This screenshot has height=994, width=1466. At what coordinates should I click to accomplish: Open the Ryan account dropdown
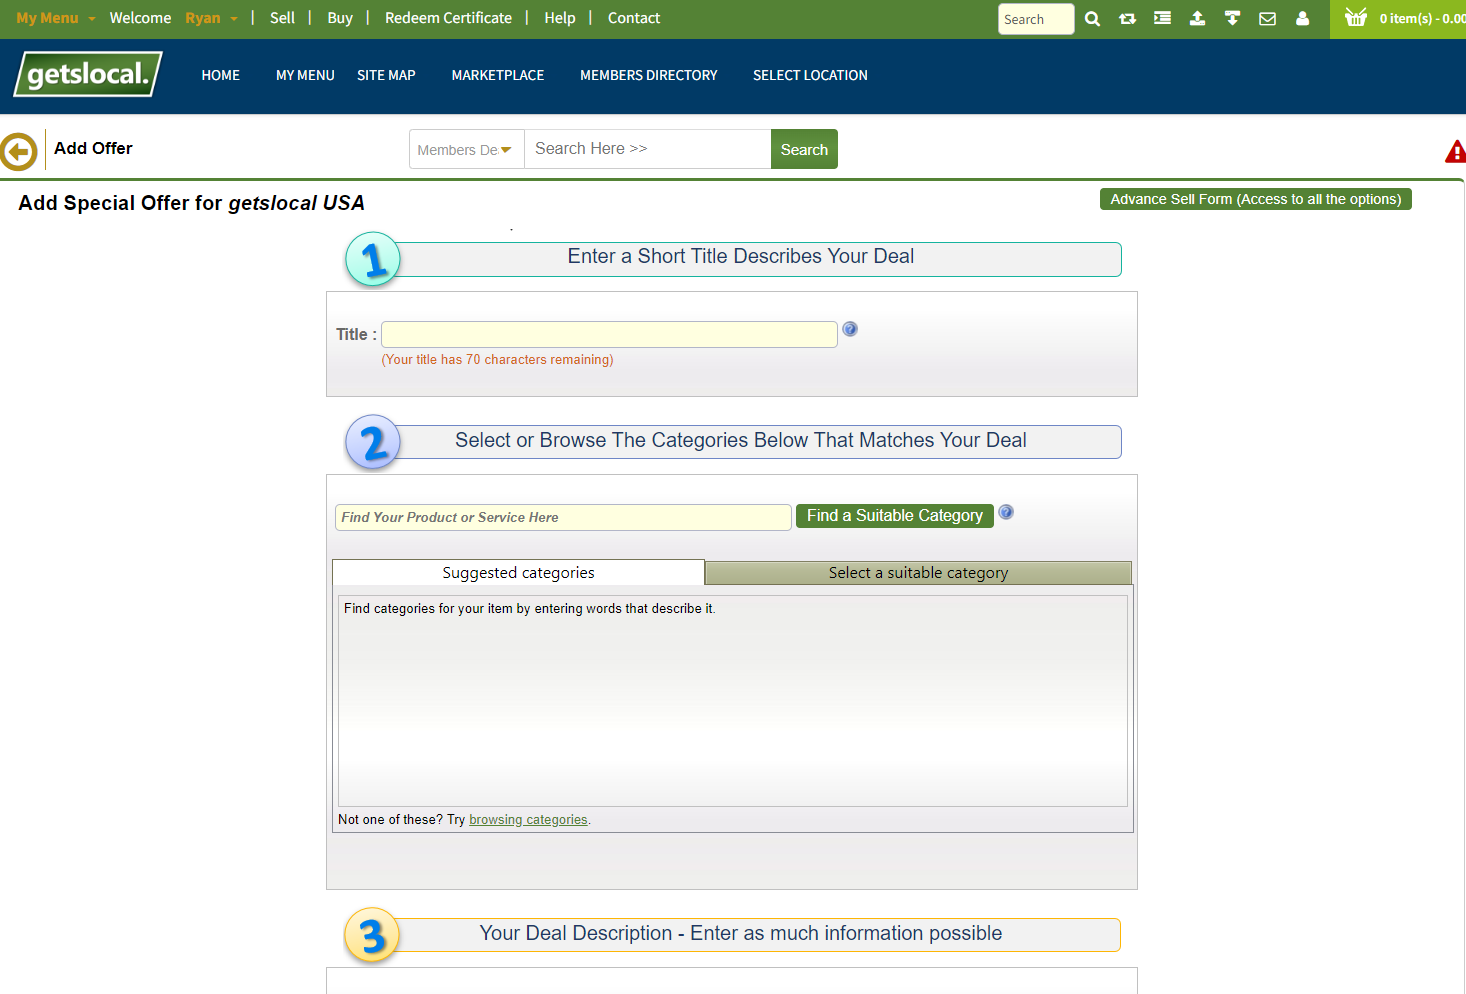[211, 18]
